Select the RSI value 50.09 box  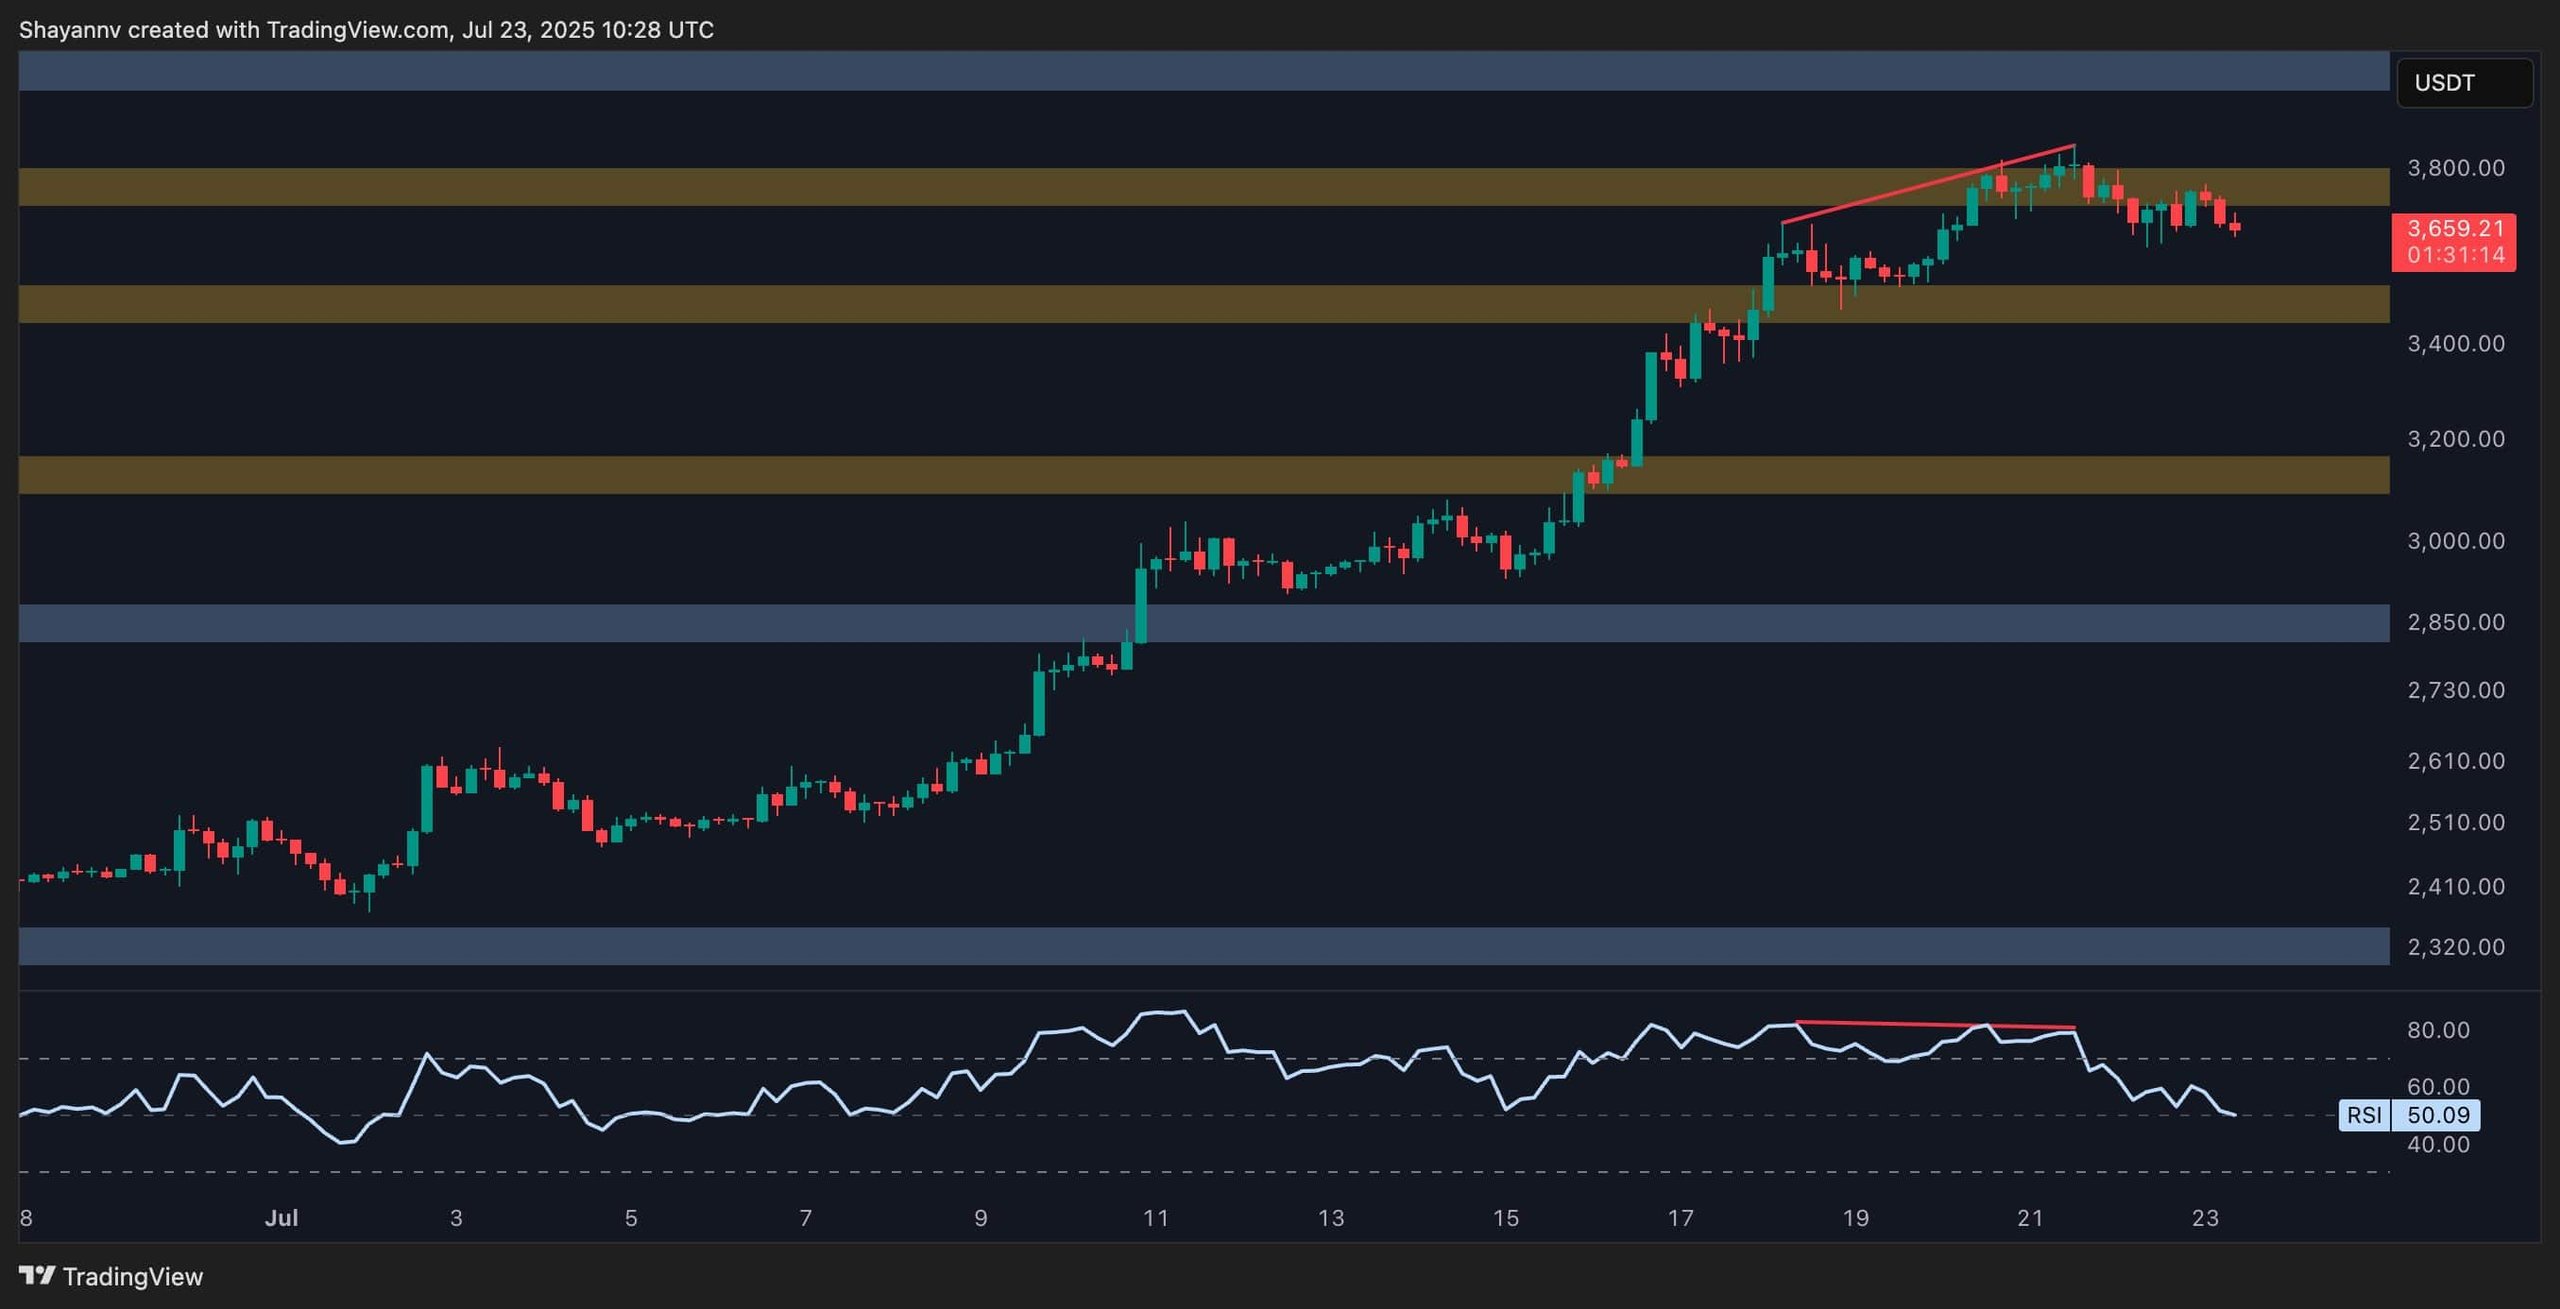pyautogui.click(x=2437, y=1115)
